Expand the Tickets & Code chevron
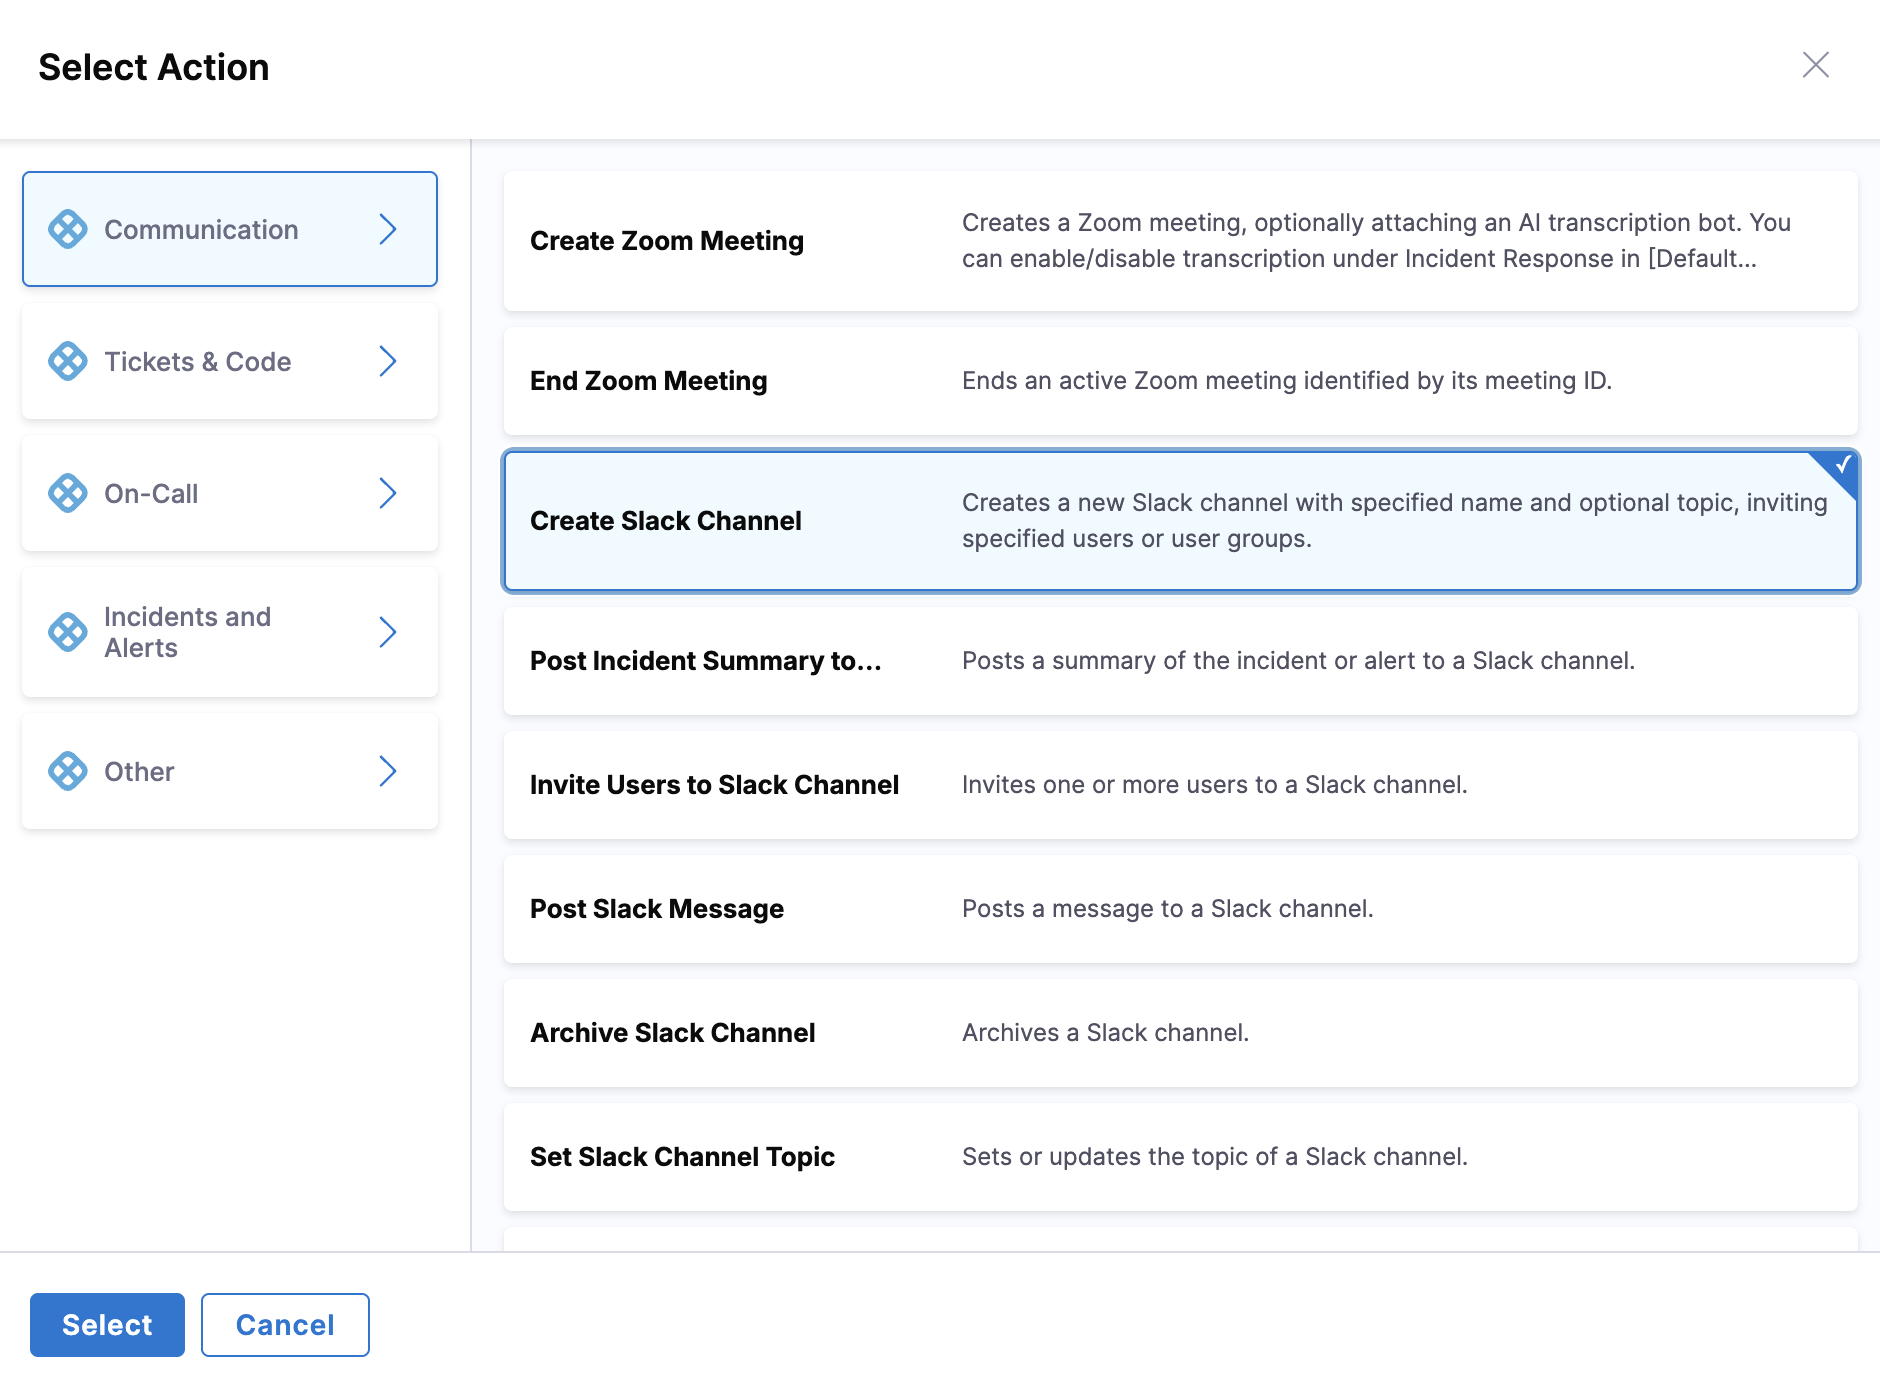Image resolution: width=1880 pixels, height=1382 pixels. pyautogui.click(x=388, y=361)
